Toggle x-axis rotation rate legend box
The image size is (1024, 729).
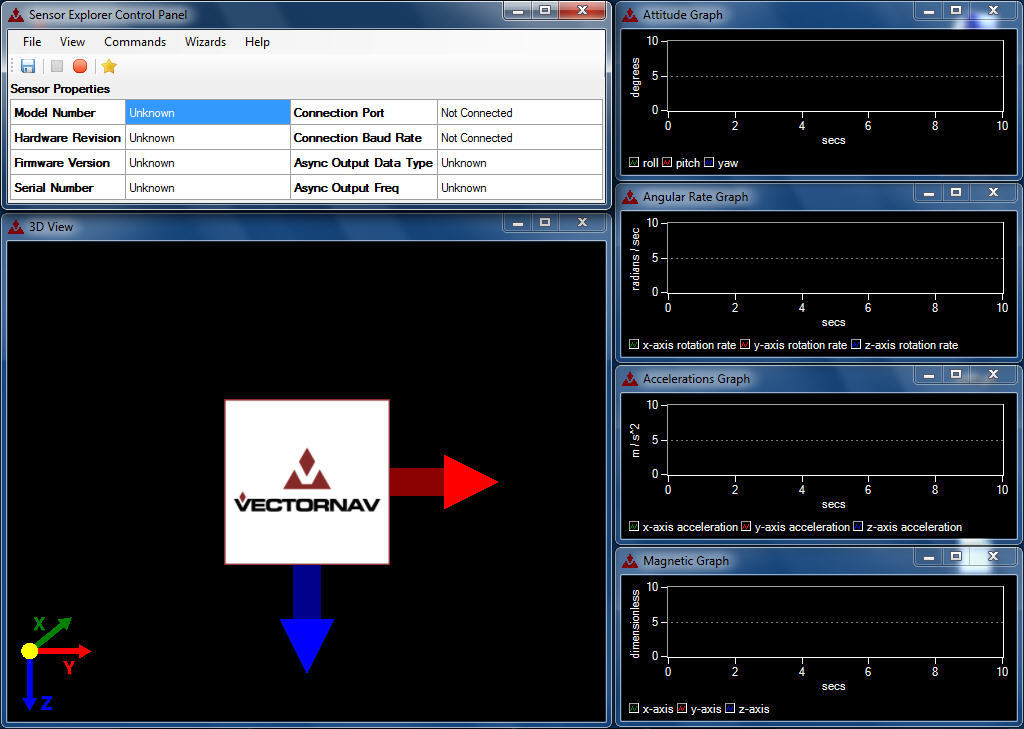tap(633, 345)
